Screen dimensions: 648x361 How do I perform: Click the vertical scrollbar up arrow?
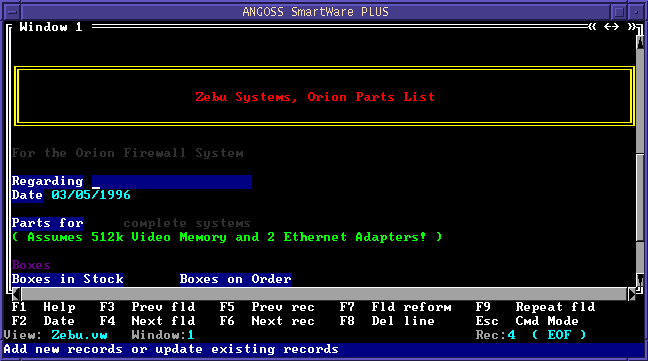point(640,41)
